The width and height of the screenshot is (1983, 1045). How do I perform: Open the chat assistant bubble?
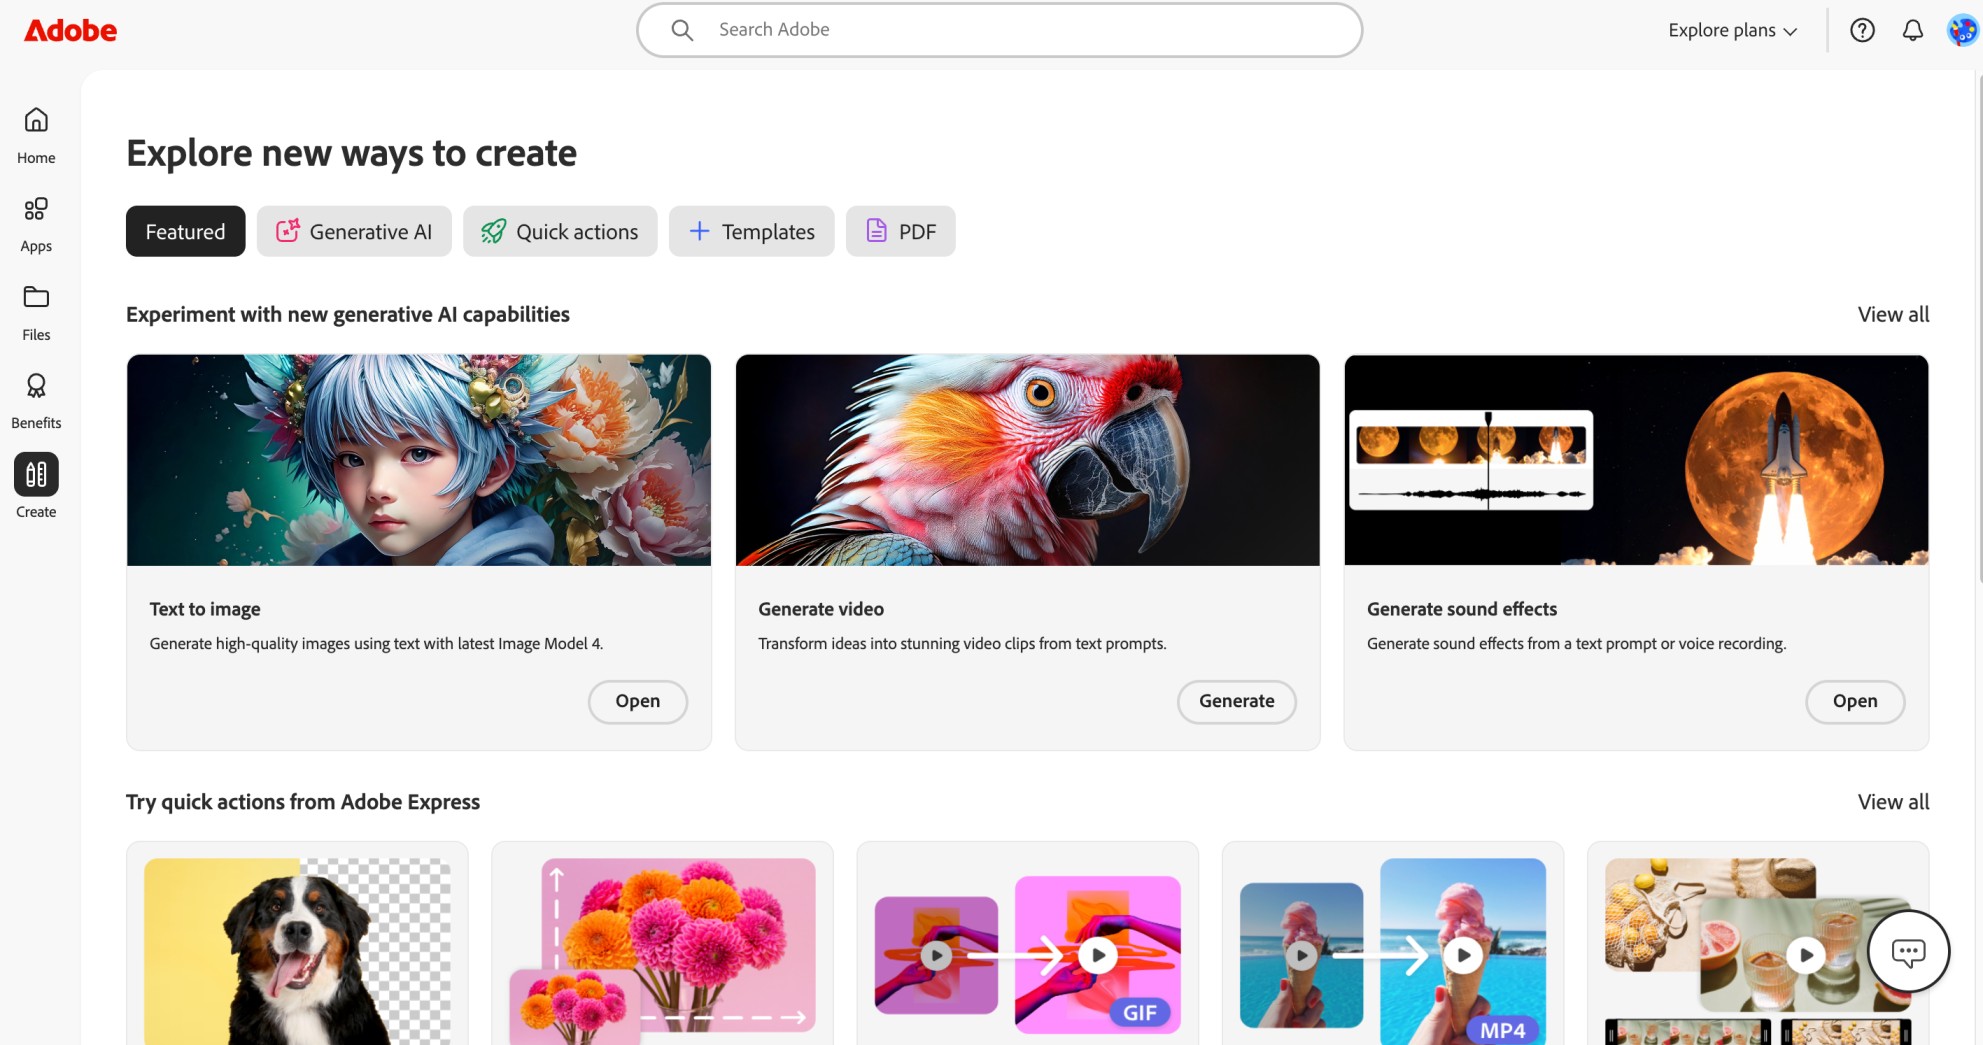(x=1908, y=951)
